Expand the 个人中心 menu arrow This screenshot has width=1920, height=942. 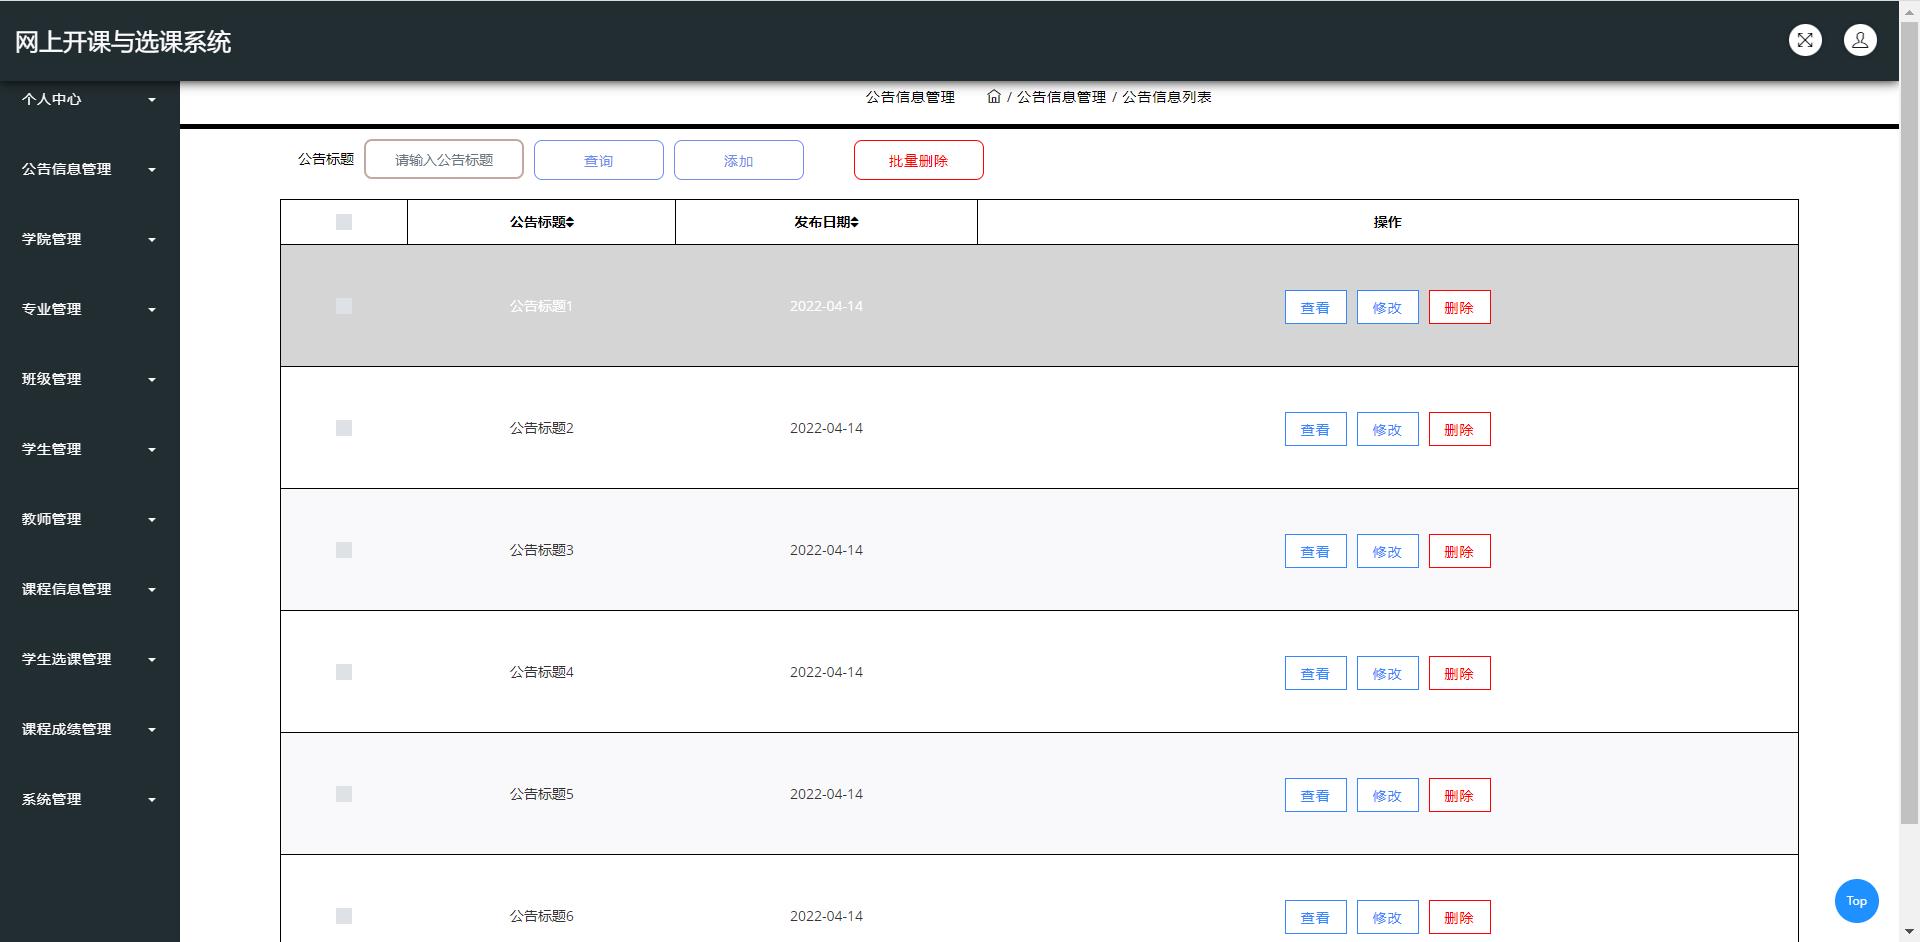152,100
